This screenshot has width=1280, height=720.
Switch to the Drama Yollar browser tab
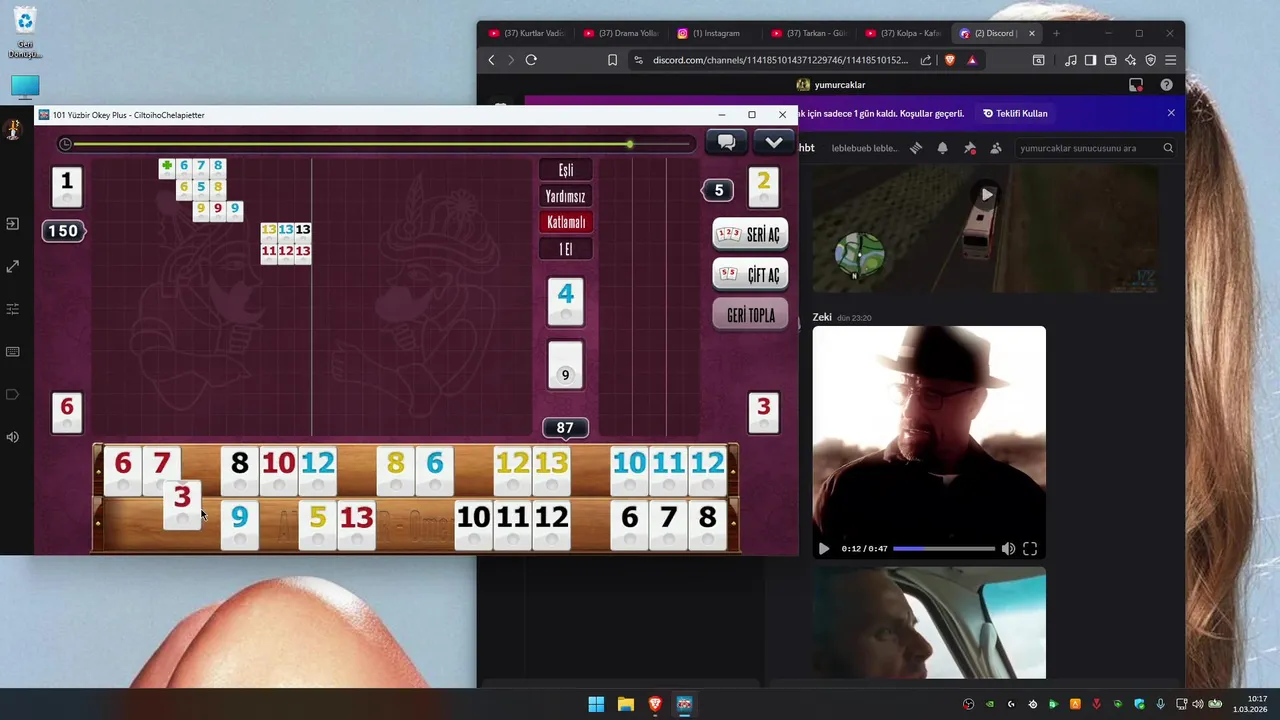[621, 33]
